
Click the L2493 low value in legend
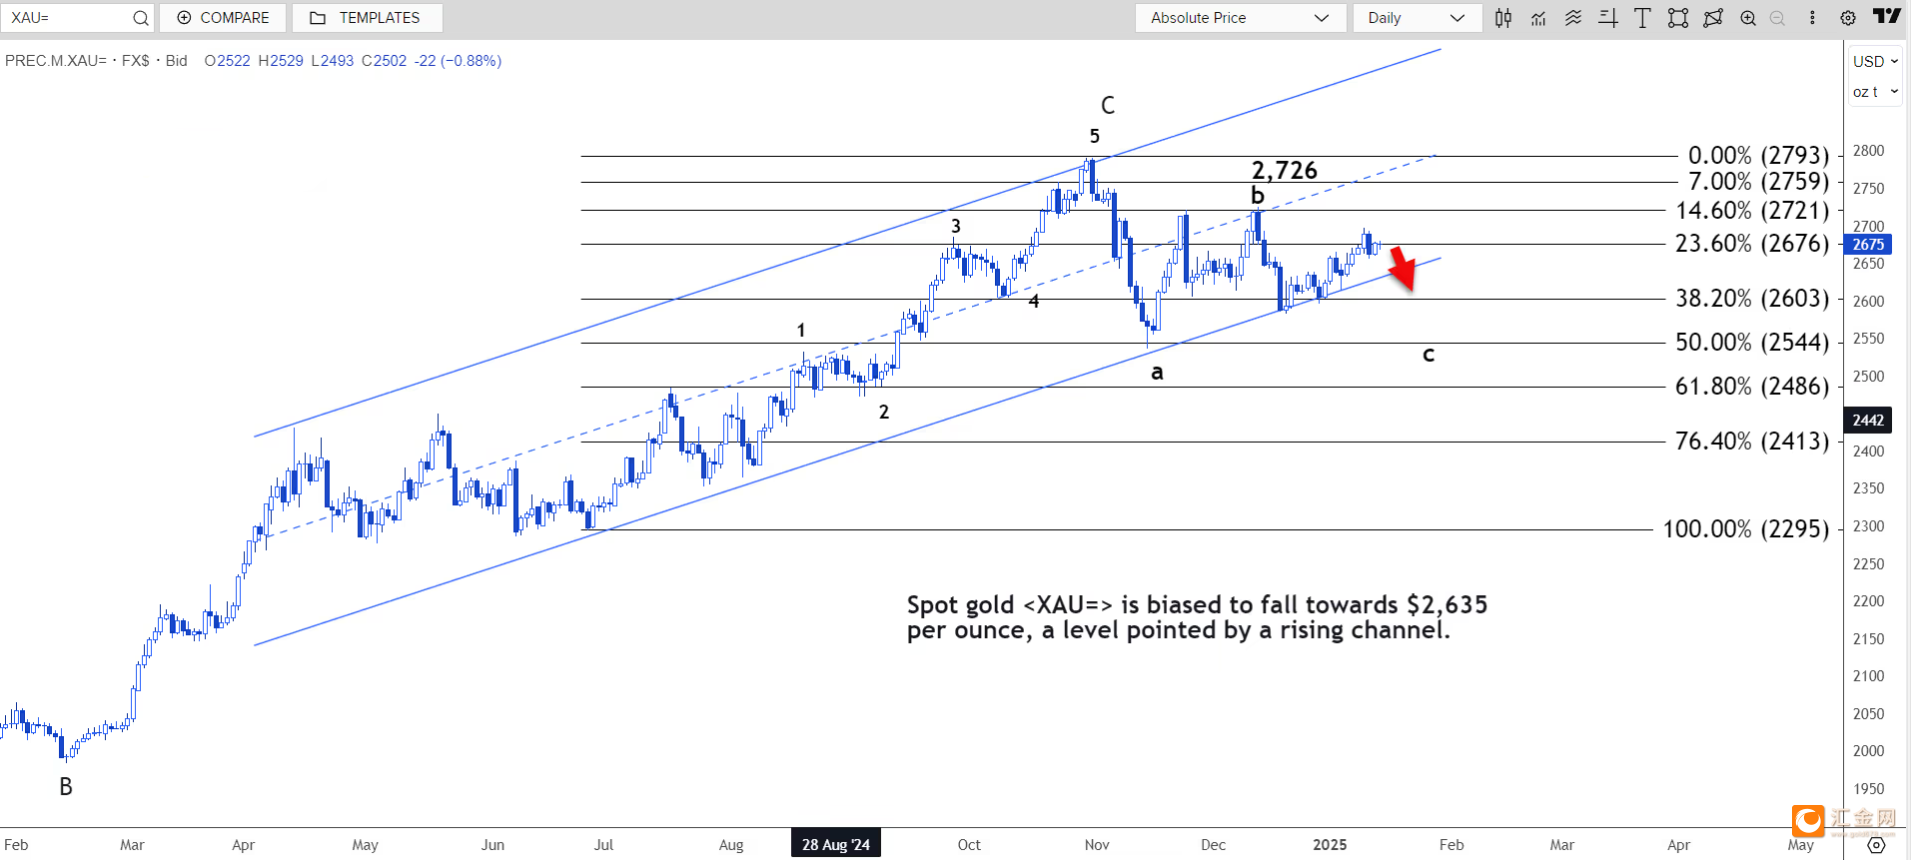click(333, 61)
